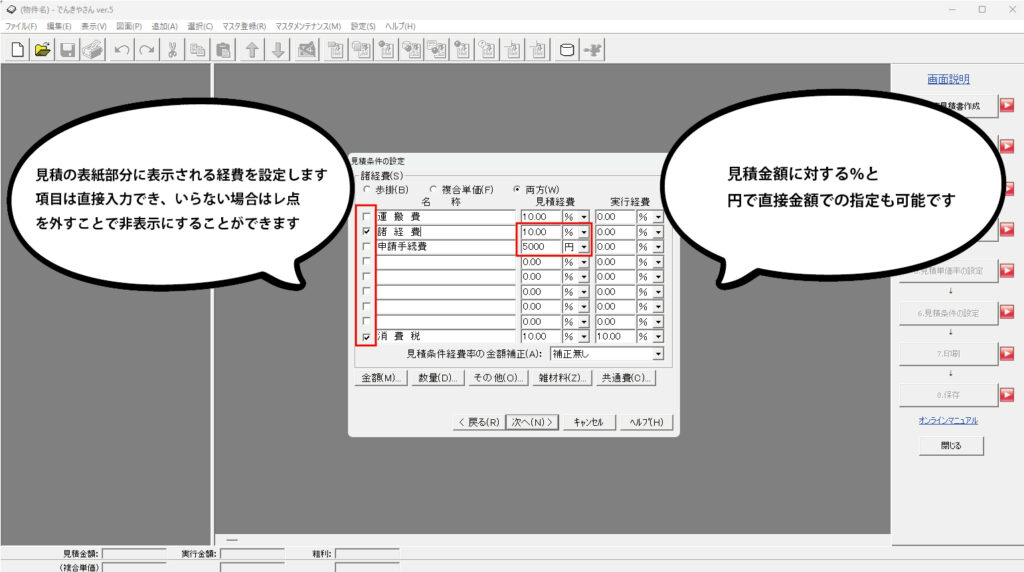
Task: Go to next step with 次へ(N)
Action: click(x=532, y=422)
